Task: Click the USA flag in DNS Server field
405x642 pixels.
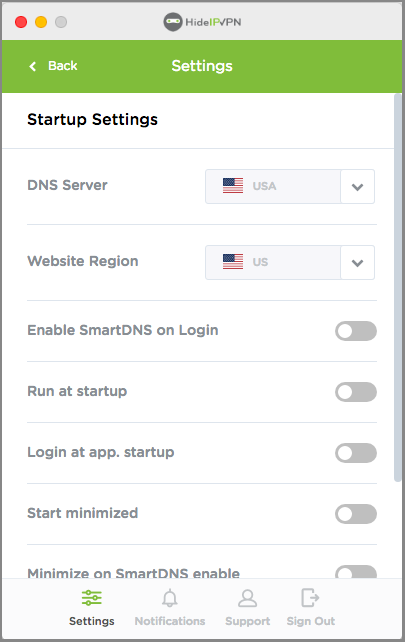Action: pyautogui.click(x=233, y=185)
